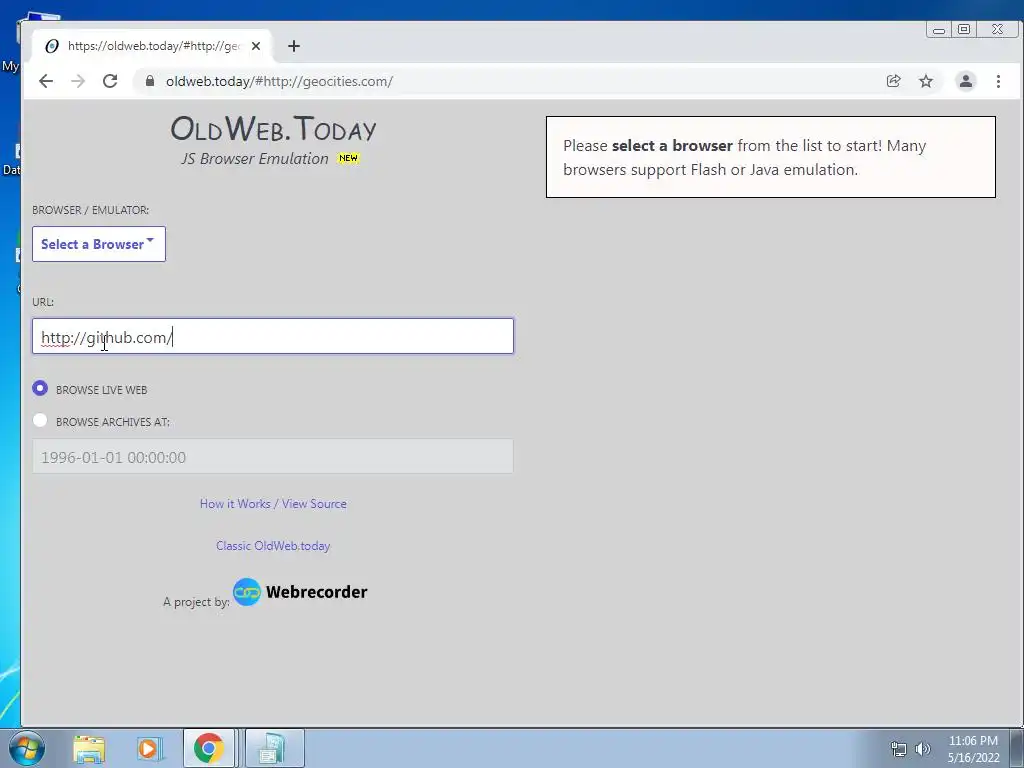Maximize the Chrome window
The height and width of the screenshot is (768, 1024).
[964, 29]
